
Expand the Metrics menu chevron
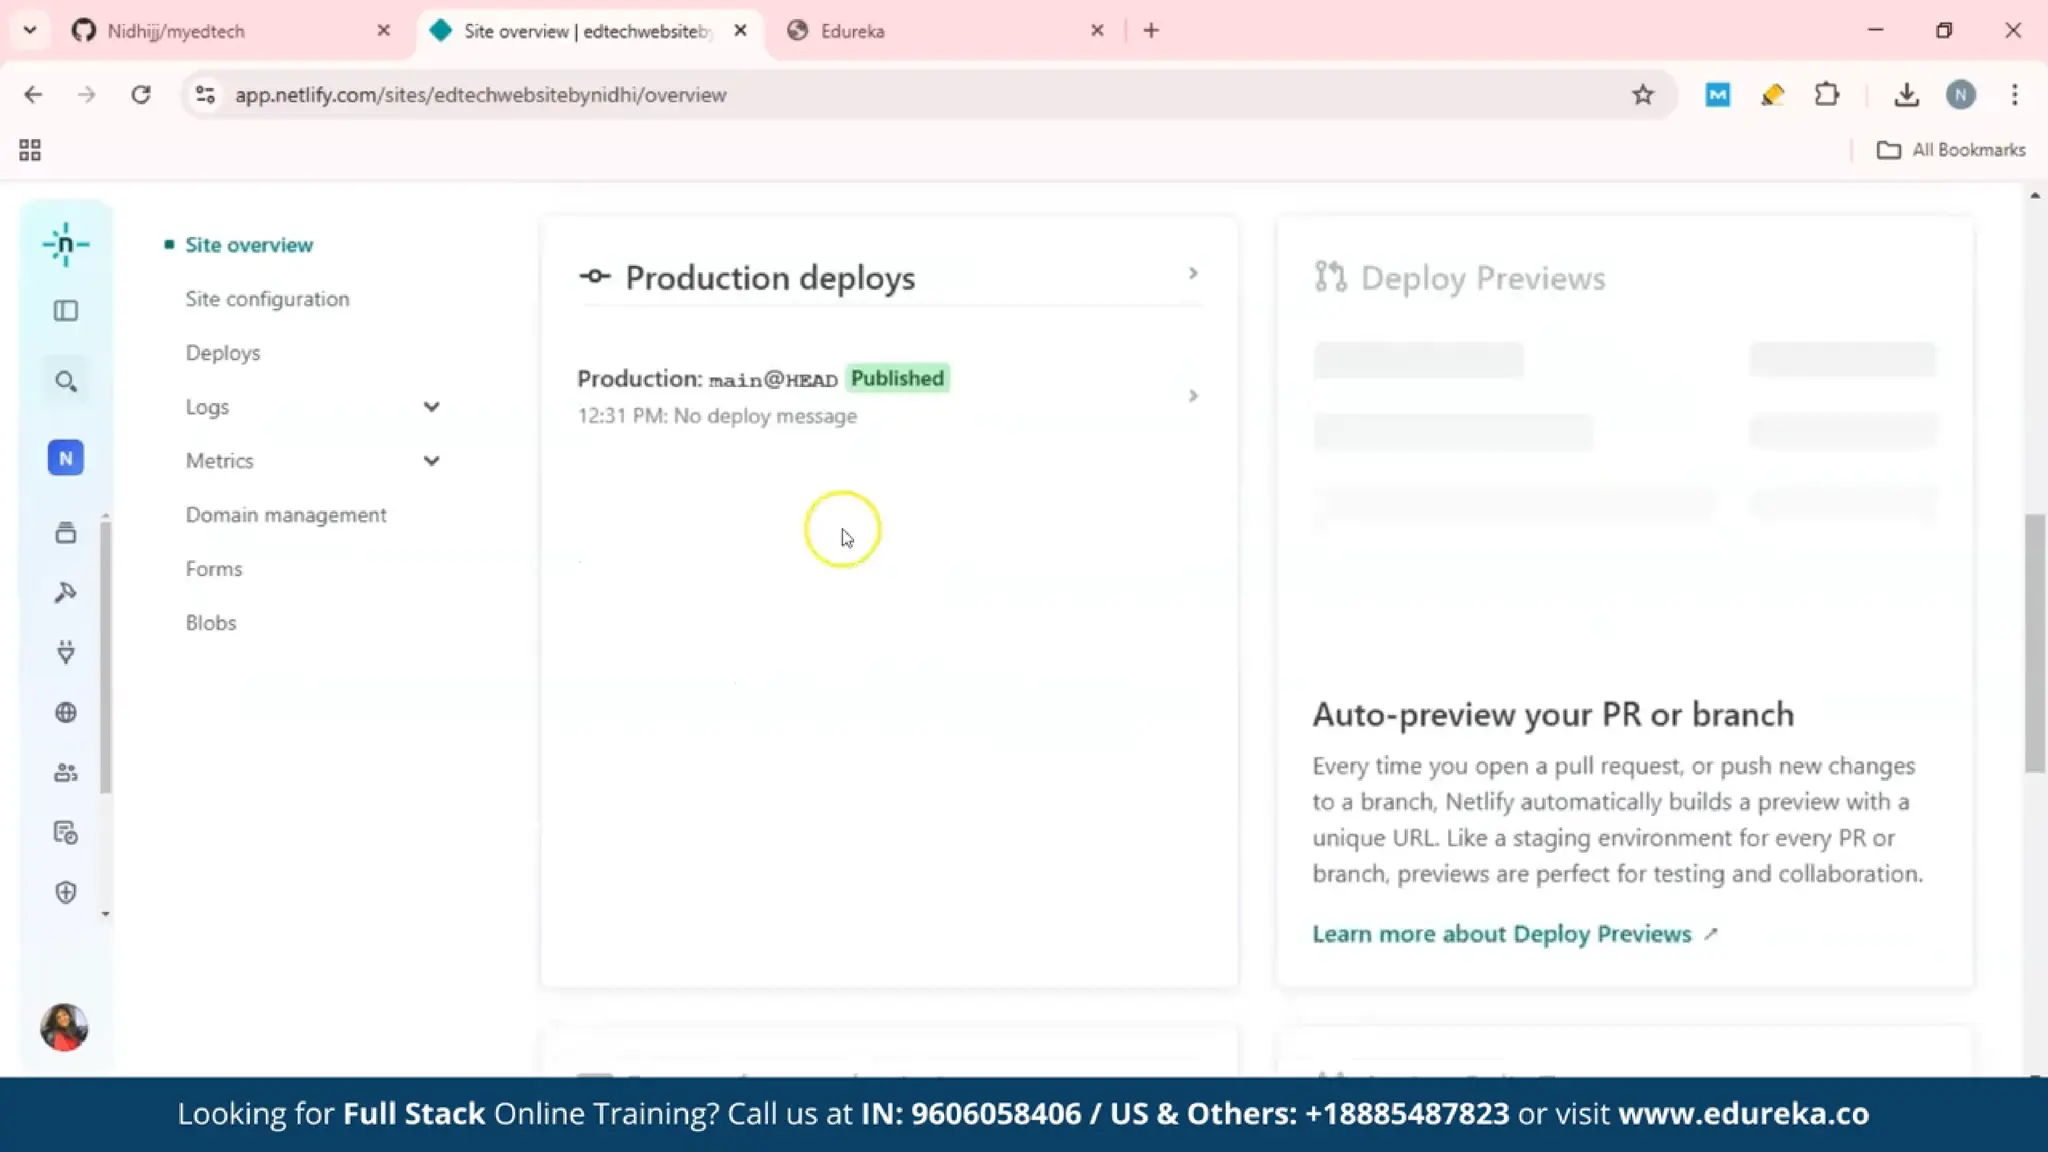[431, 461]
